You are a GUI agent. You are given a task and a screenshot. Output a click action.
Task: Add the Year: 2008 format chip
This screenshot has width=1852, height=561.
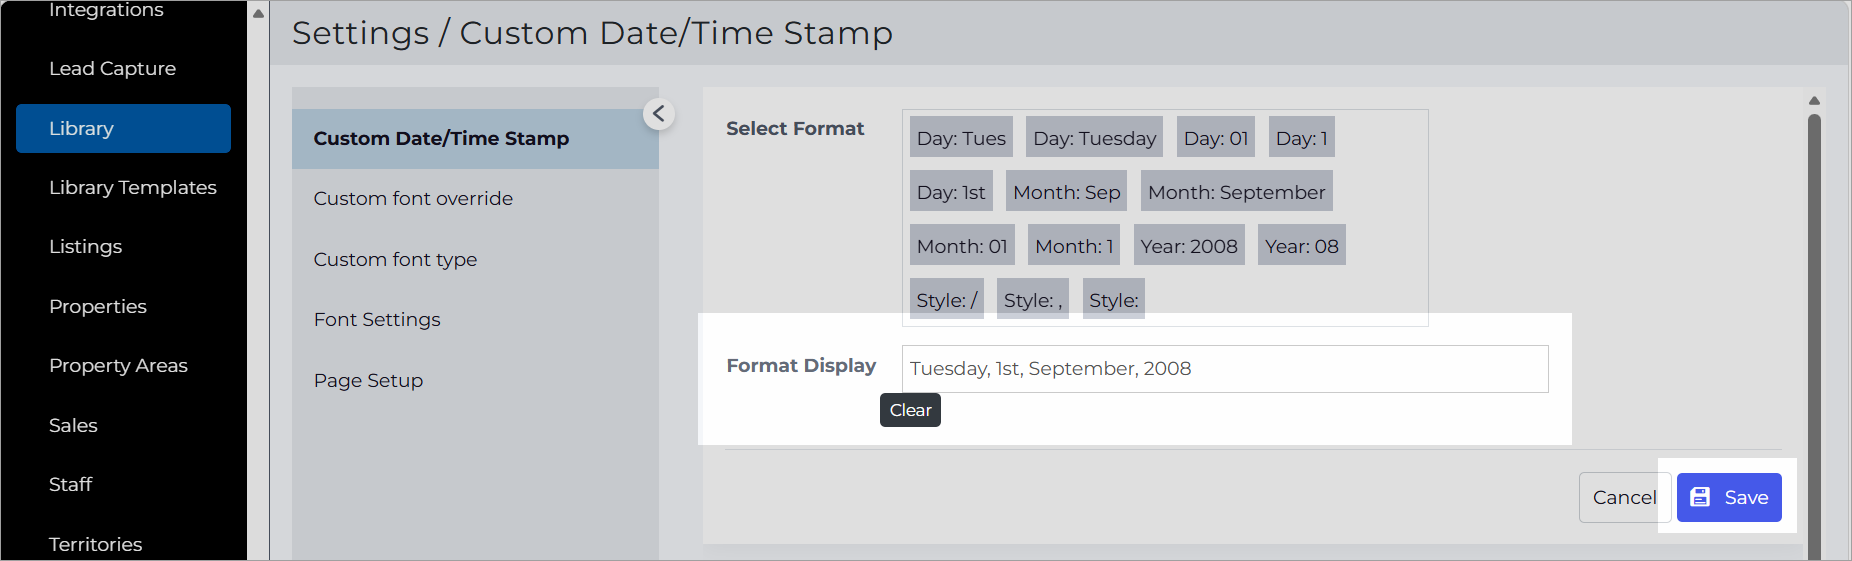point(1189,246)
